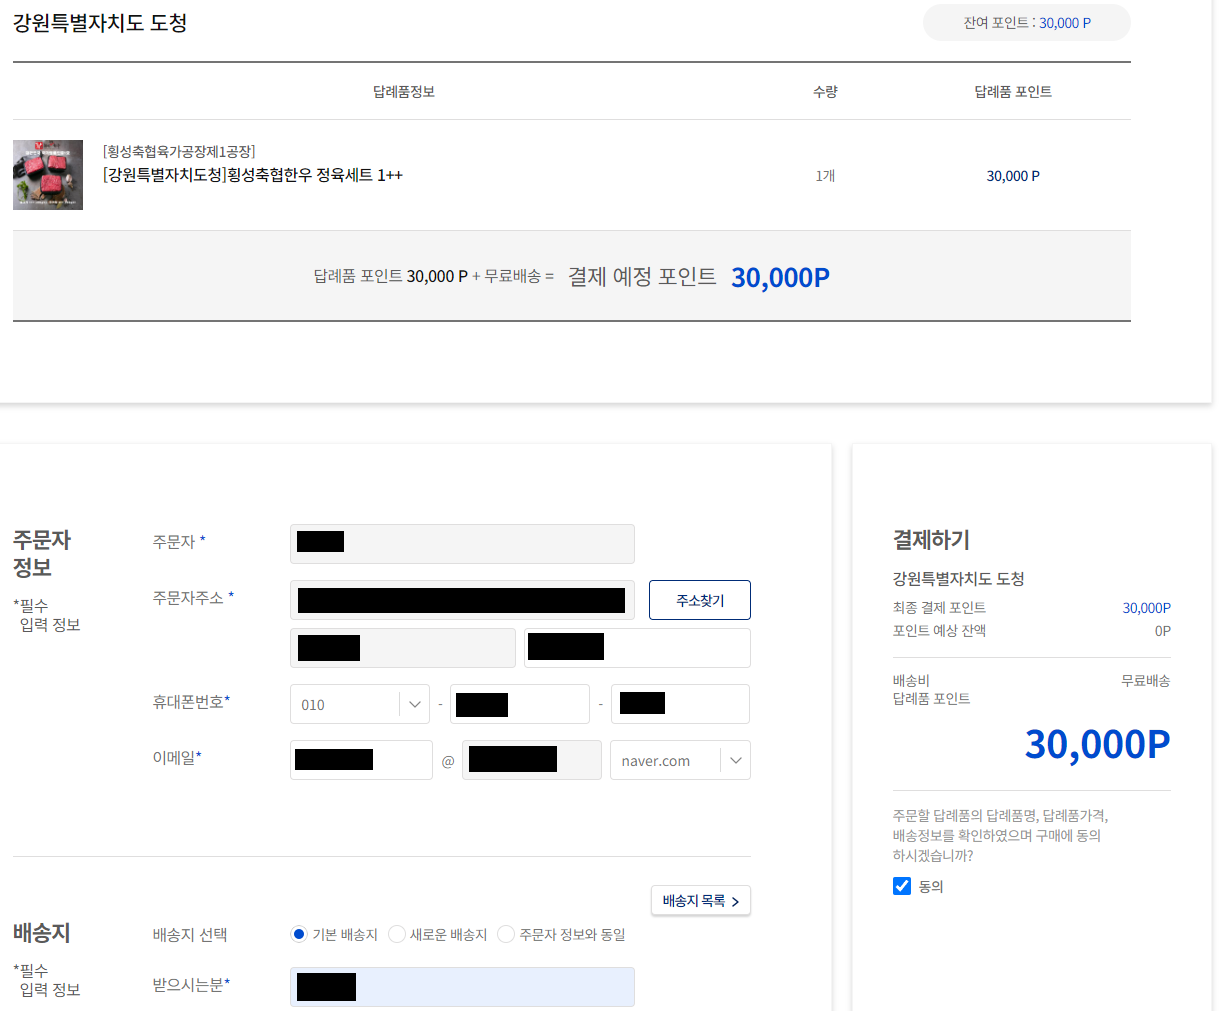The width and height of the screenshot is (1222, 1011).
Task: Click the 잔여 포인트 balance badge
Action: click(1026, 22)
